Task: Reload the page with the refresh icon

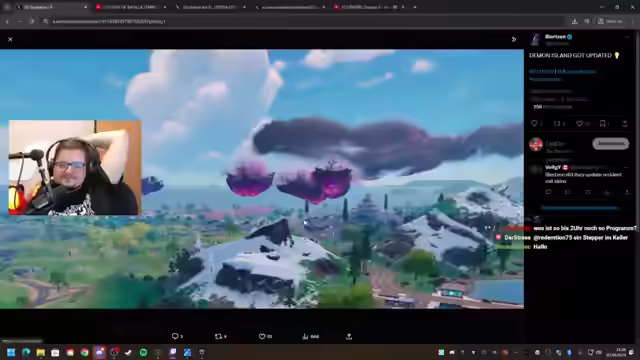Action: click(x=32, y=21)
